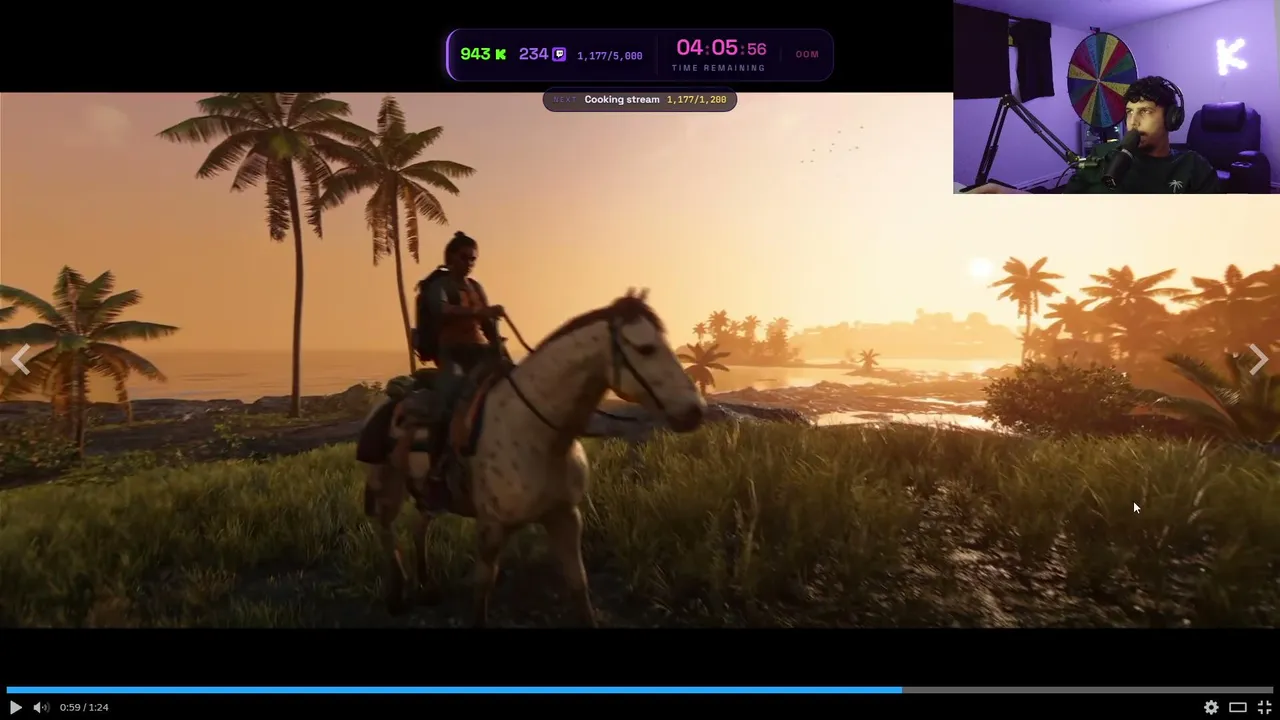
Task: Mute the video with the speaker icon
Action: (x=40, y=707)
